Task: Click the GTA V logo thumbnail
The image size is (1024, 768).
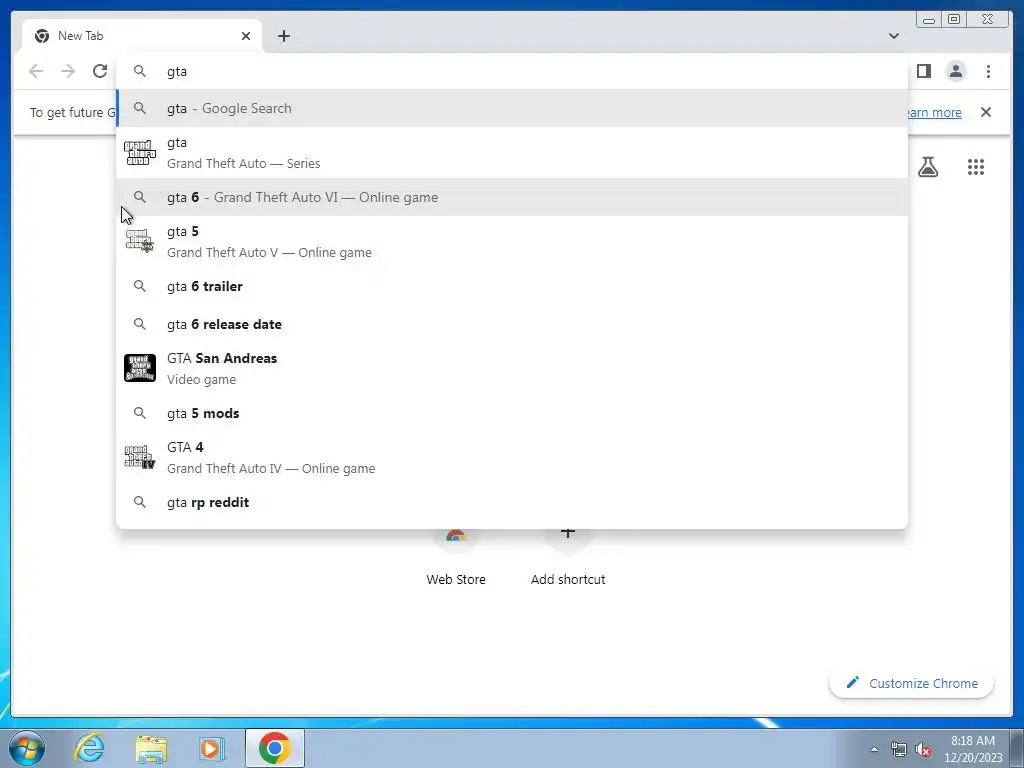Action: coord(140,242)
